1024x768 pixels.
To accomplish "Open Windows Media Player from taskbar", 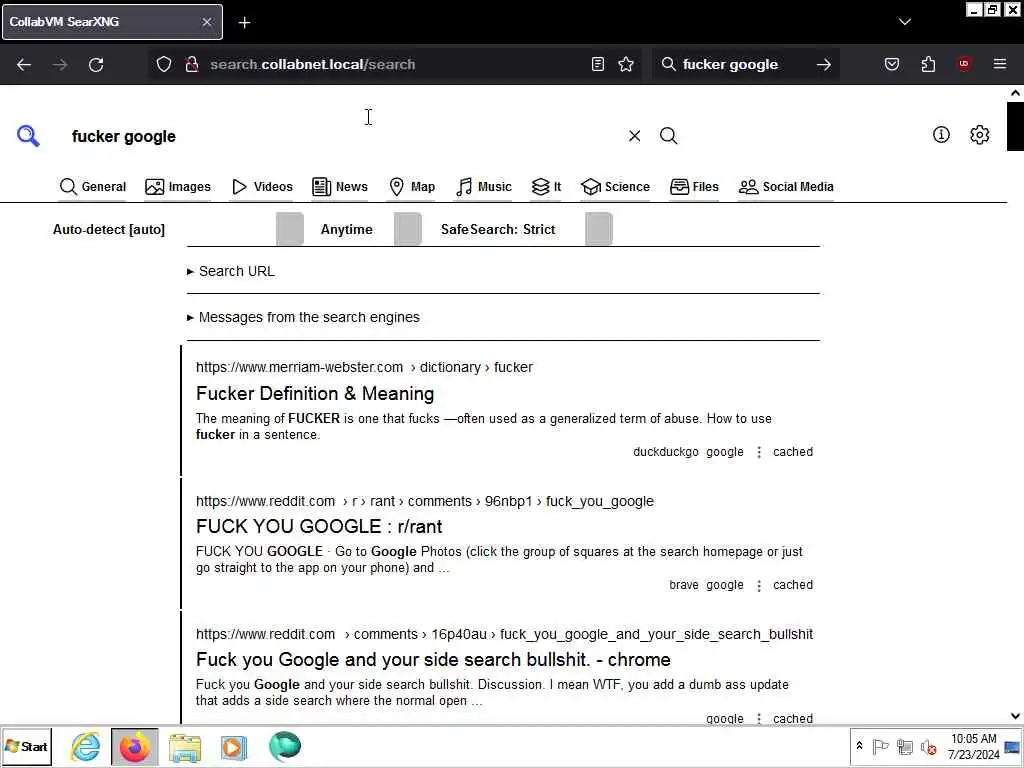I will pyautogui.click(x=234, y=747).
